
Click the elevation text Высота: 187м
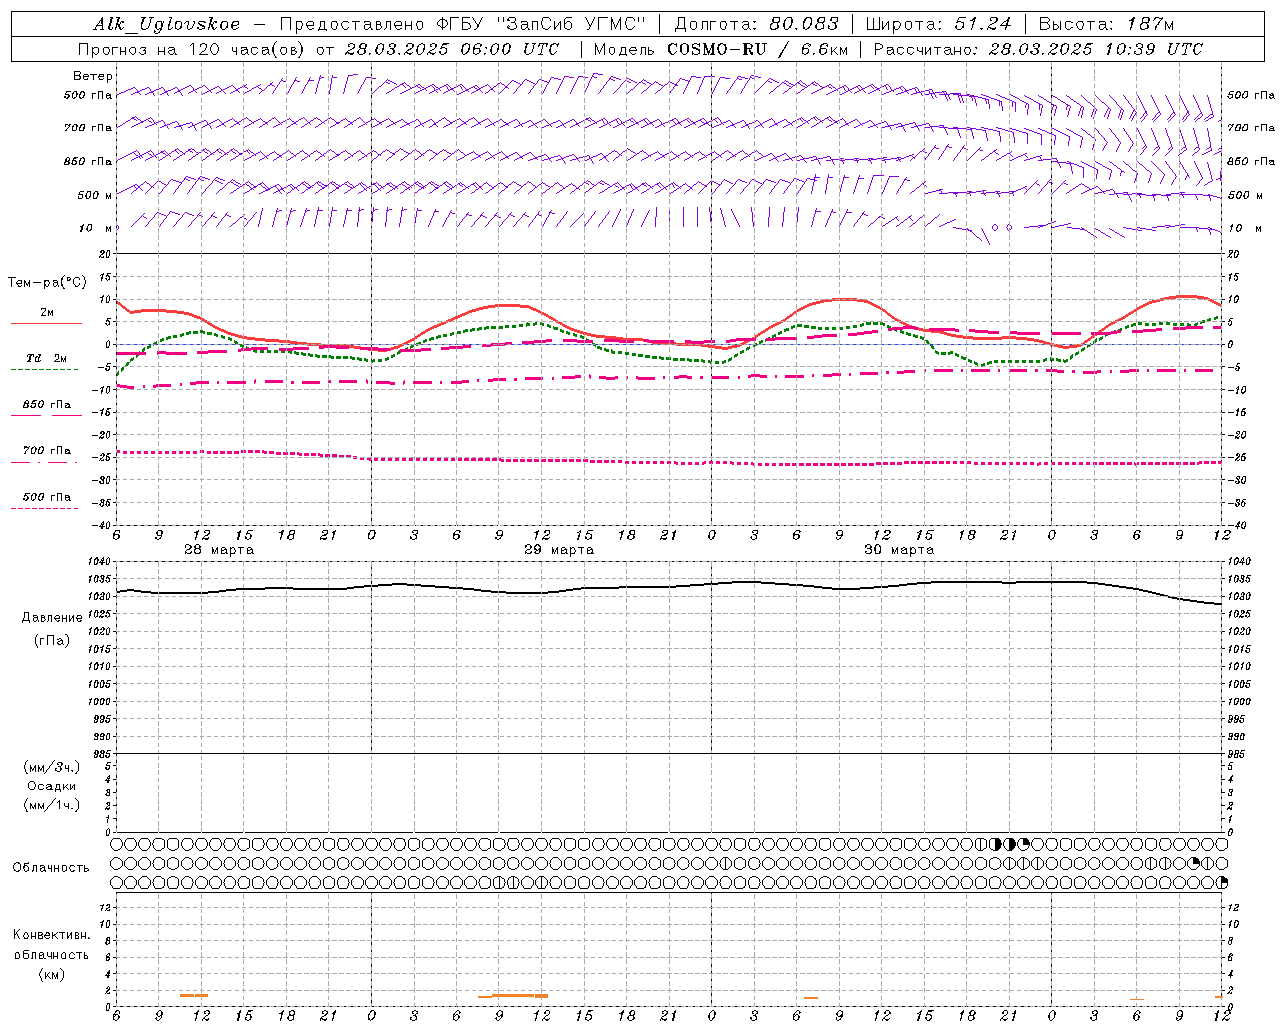tap(1106, 24)
